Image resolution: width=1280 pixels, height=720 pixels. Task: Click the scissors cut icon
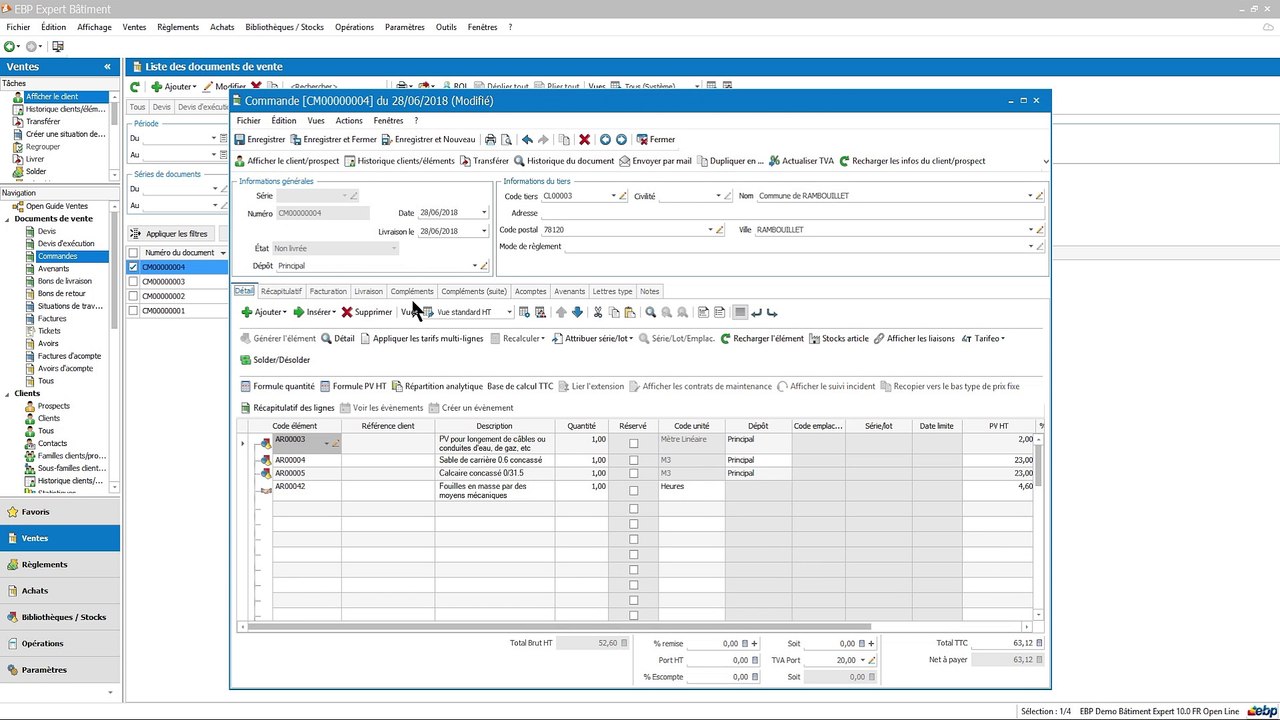point(598,312)
